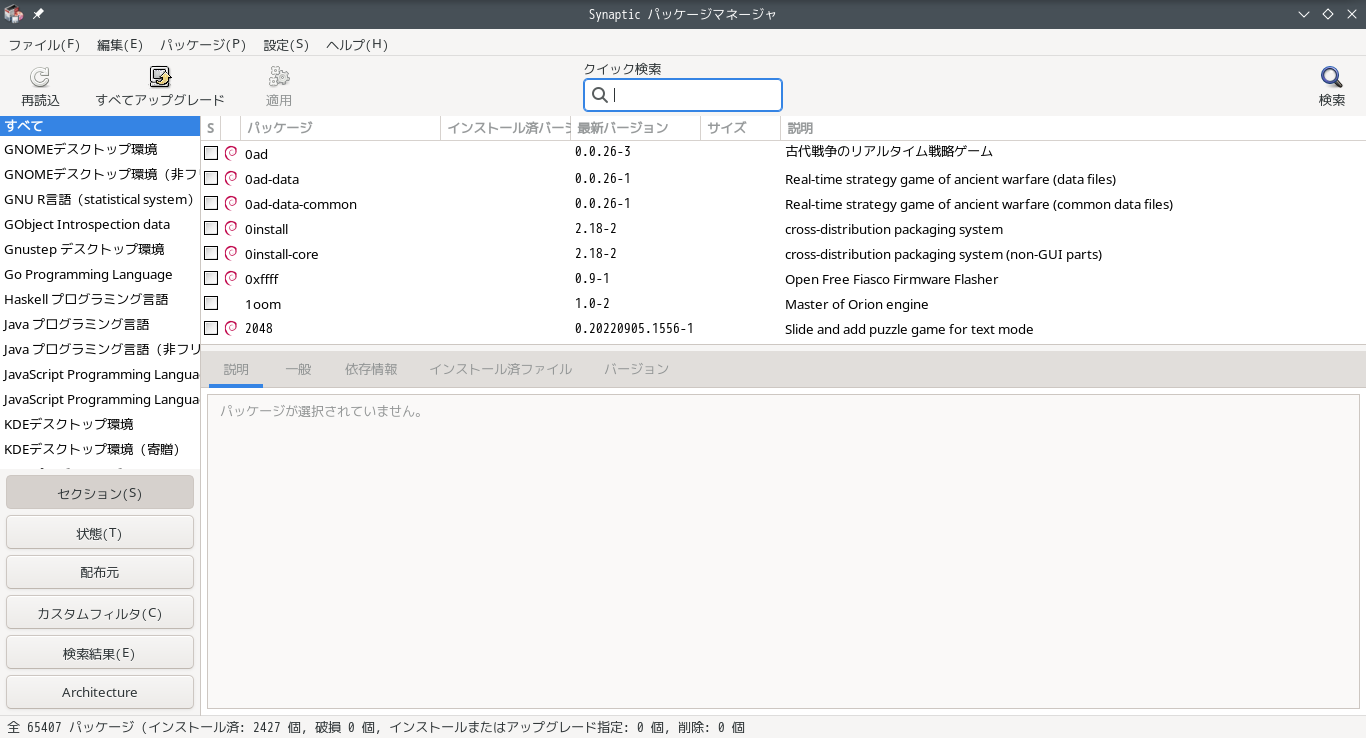Open the 検索 magnifier search tool

1331,77
